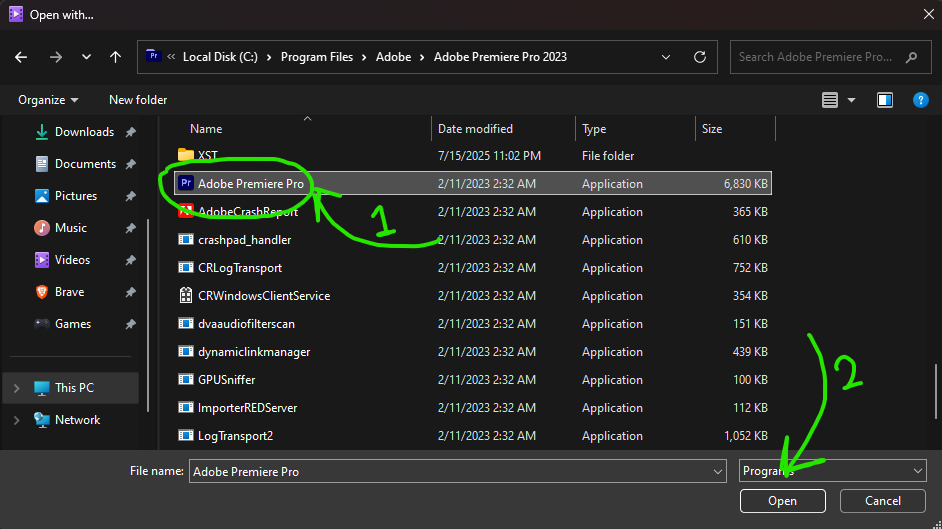Select the CRWindowsClientService file icon
Viewport: 942px width, 529px height.
[x=186, y=295]
